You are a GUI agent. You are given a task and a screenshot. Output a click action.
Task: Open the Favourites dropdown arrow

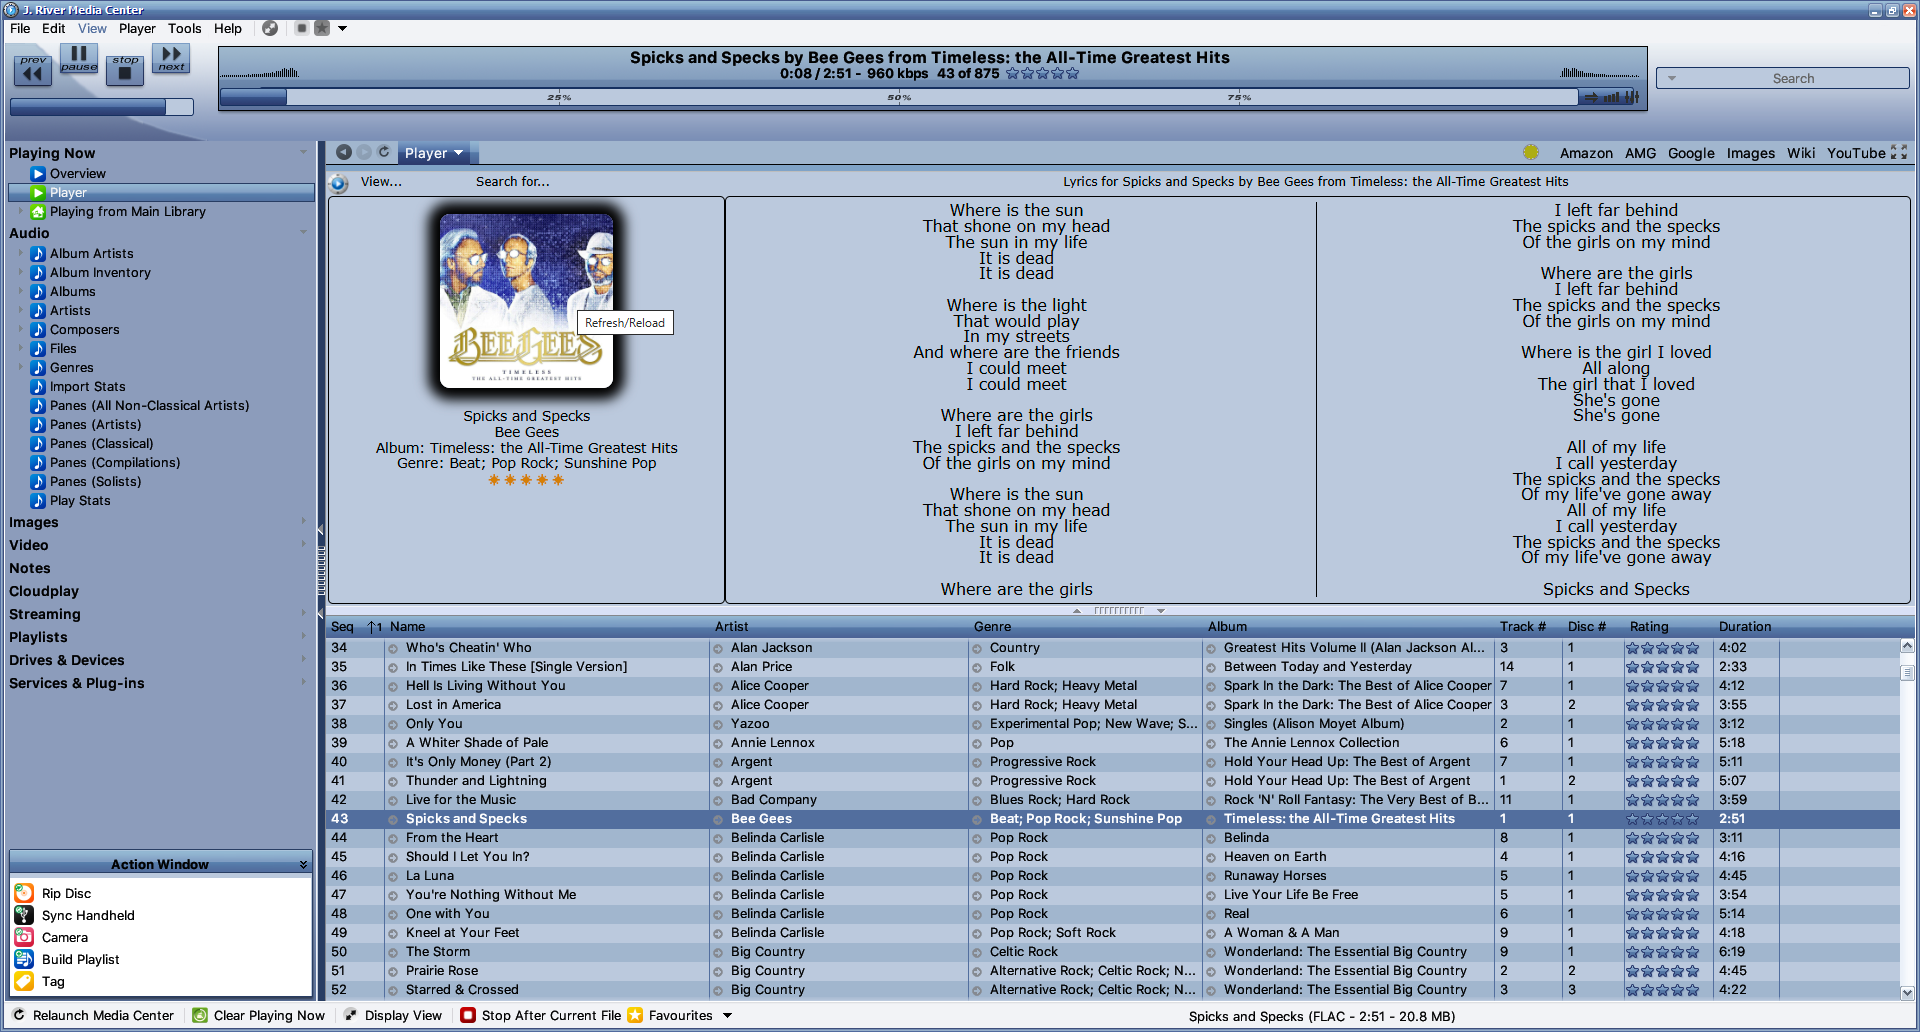pos(727,1015)
